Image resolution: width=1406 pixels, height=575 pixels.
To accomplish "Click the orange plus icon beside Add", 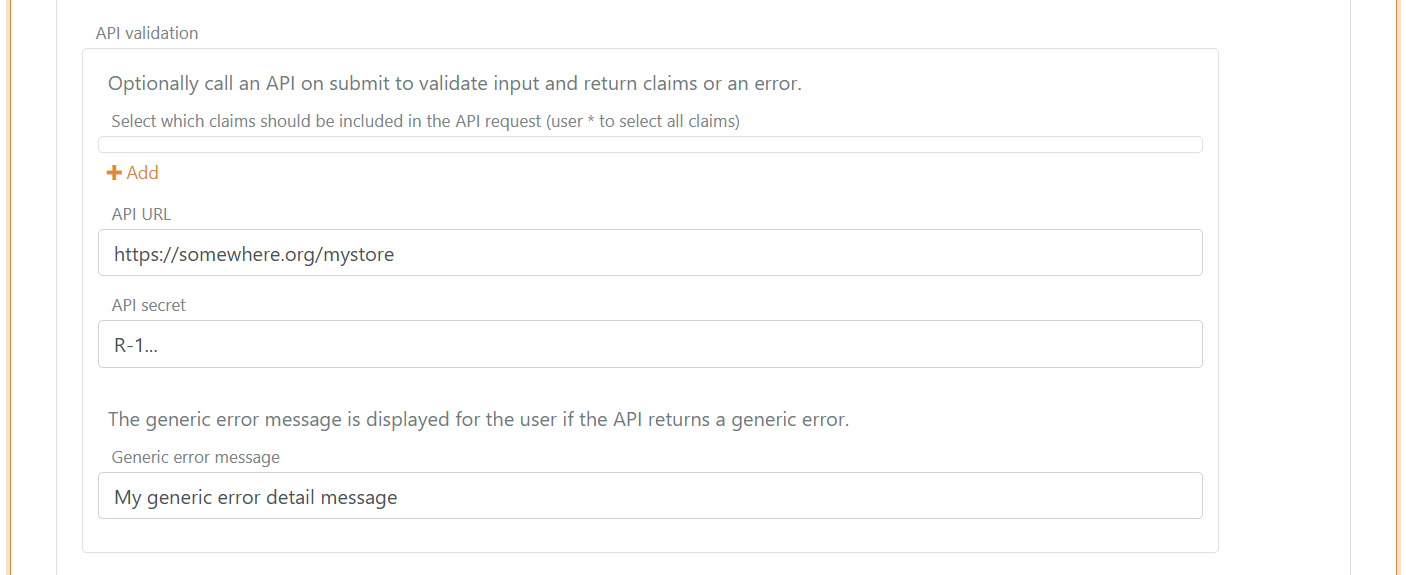I will coord(114,173).
